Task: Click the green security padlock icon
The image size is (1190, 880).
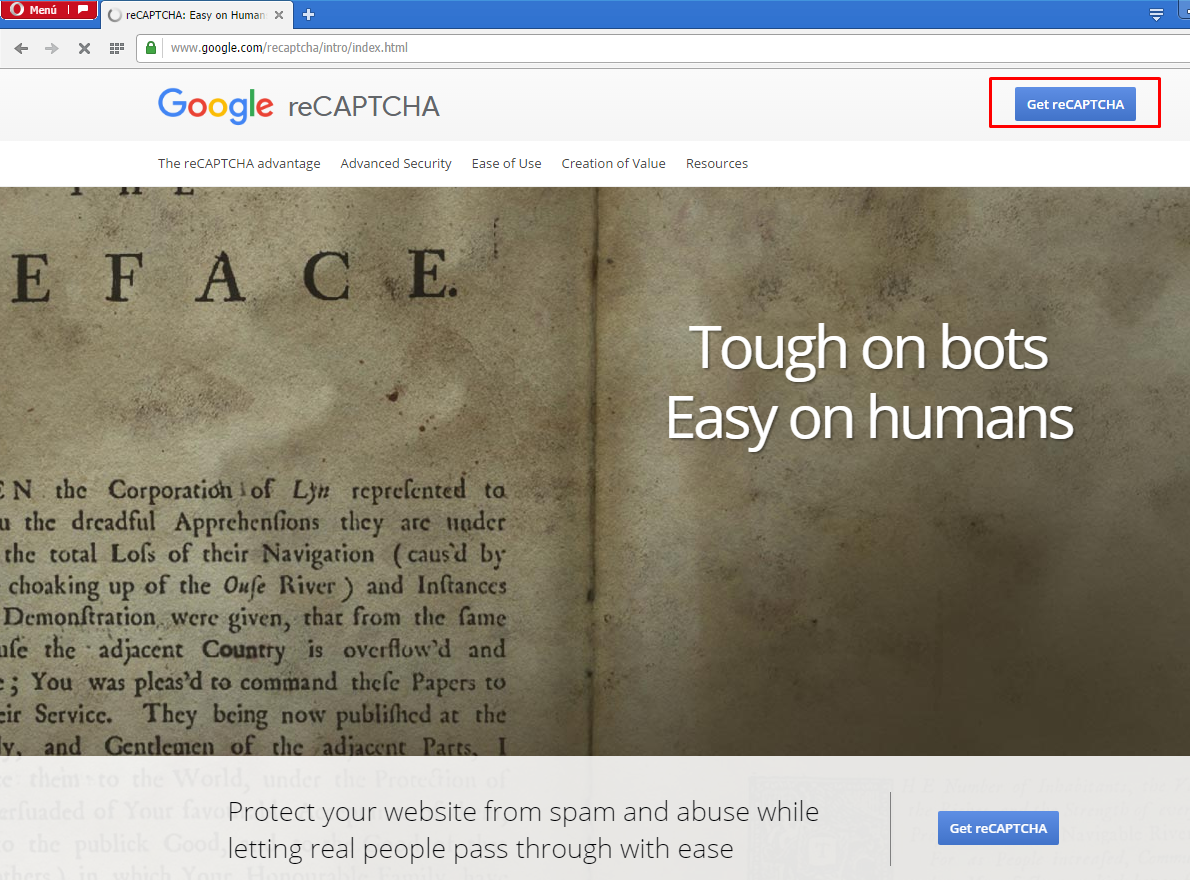Action: tap(151, 48)
